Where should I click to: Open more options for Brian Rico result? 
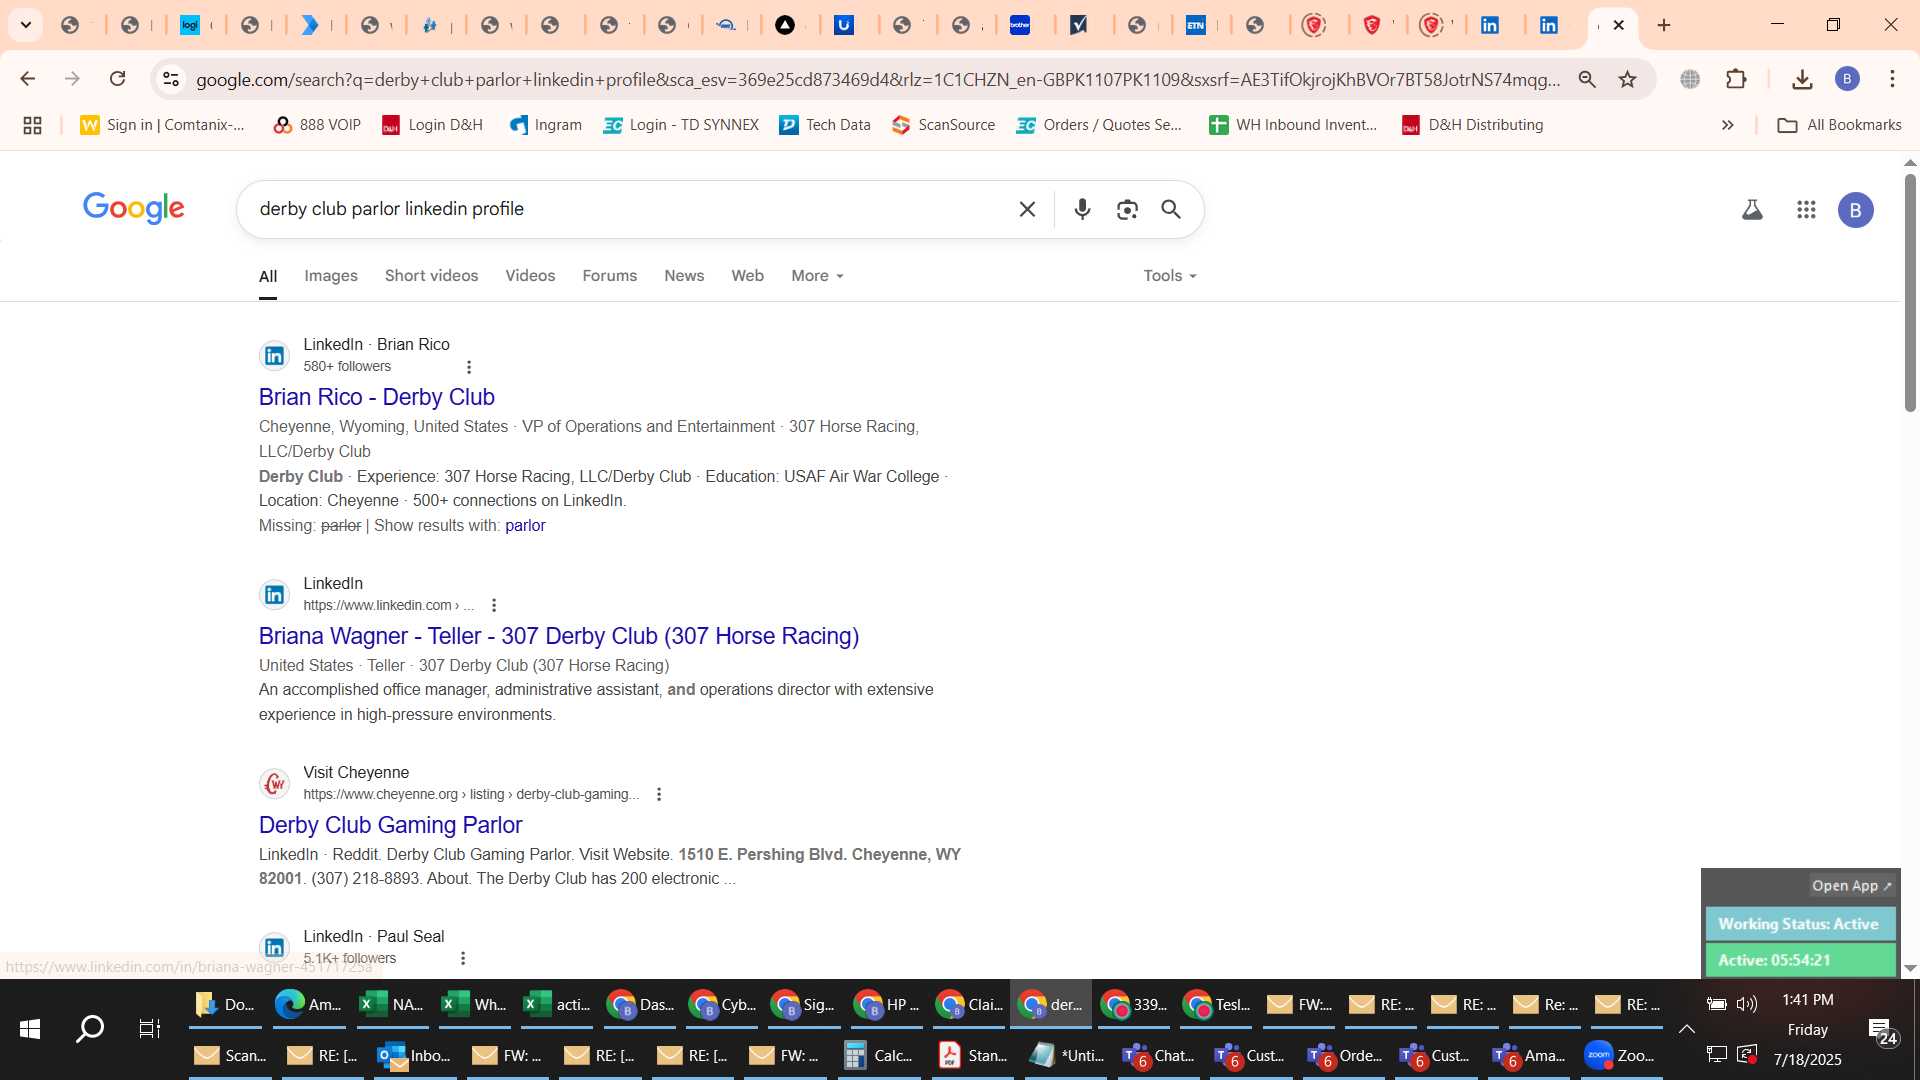[469, 367]
